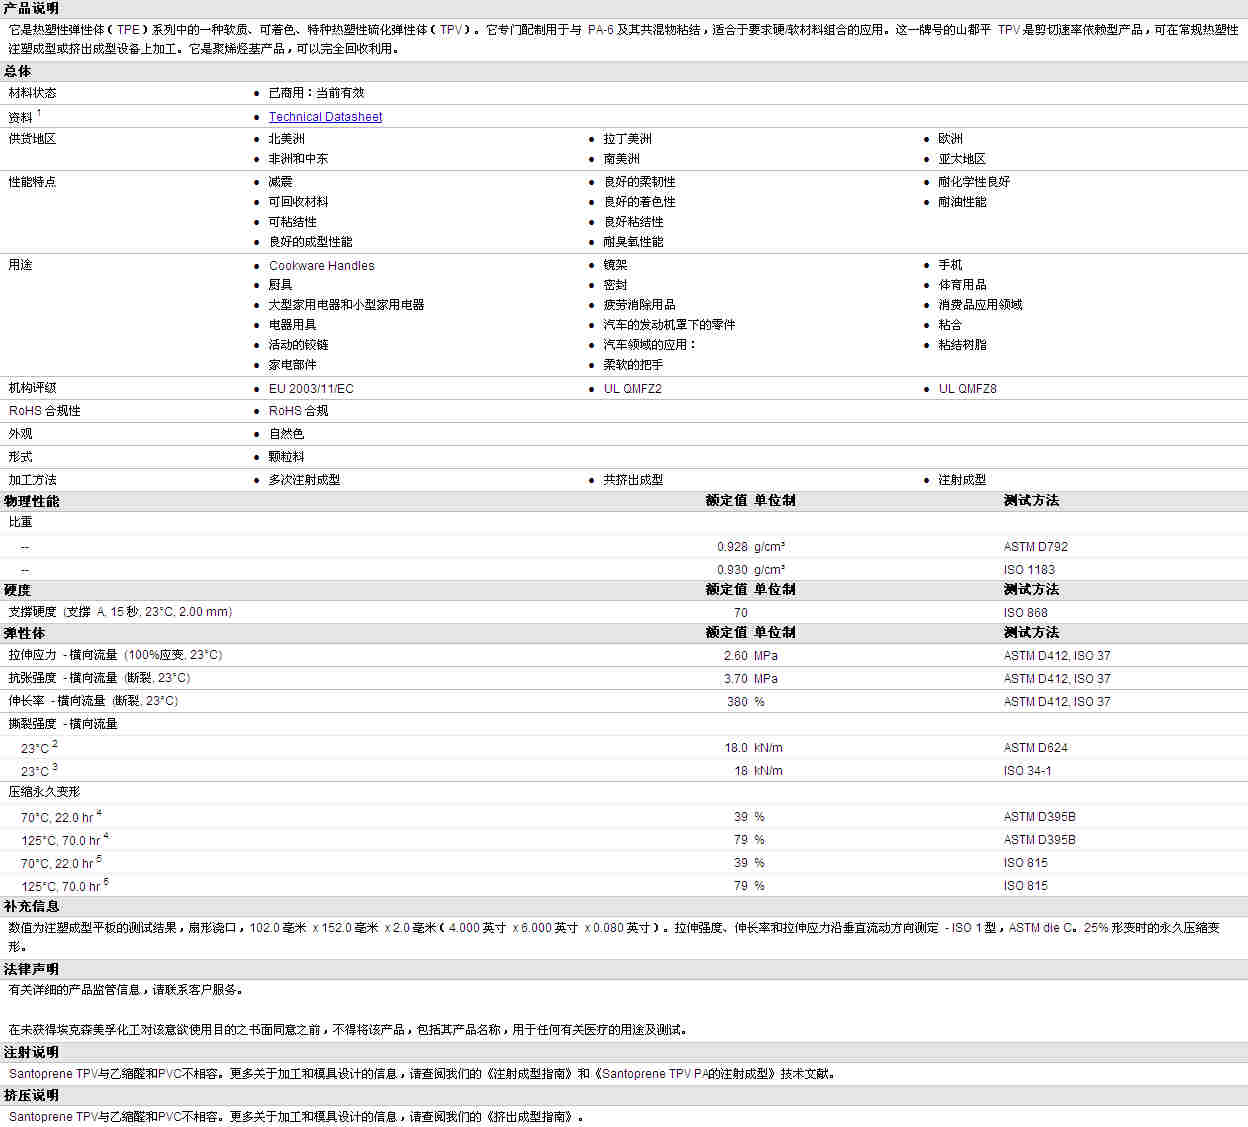1248x1127 pixels.
Task: Select the Cookware Handles application entry
Action: point(322,266)
